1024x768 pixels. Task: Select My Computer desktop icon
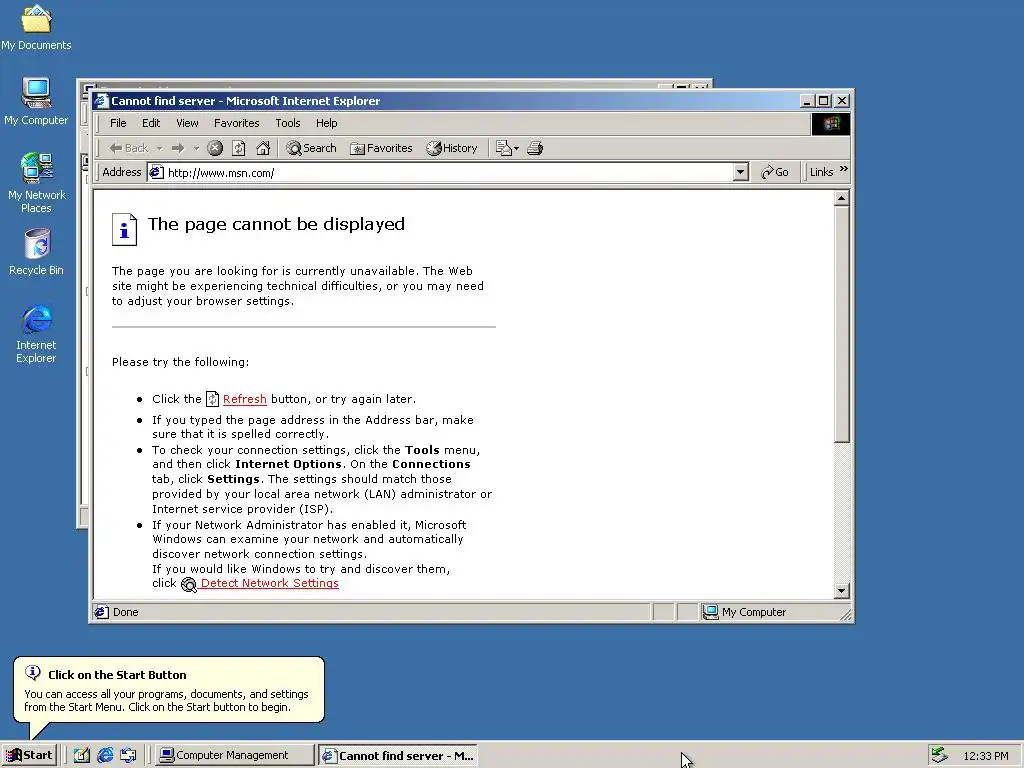pos(36,101)
